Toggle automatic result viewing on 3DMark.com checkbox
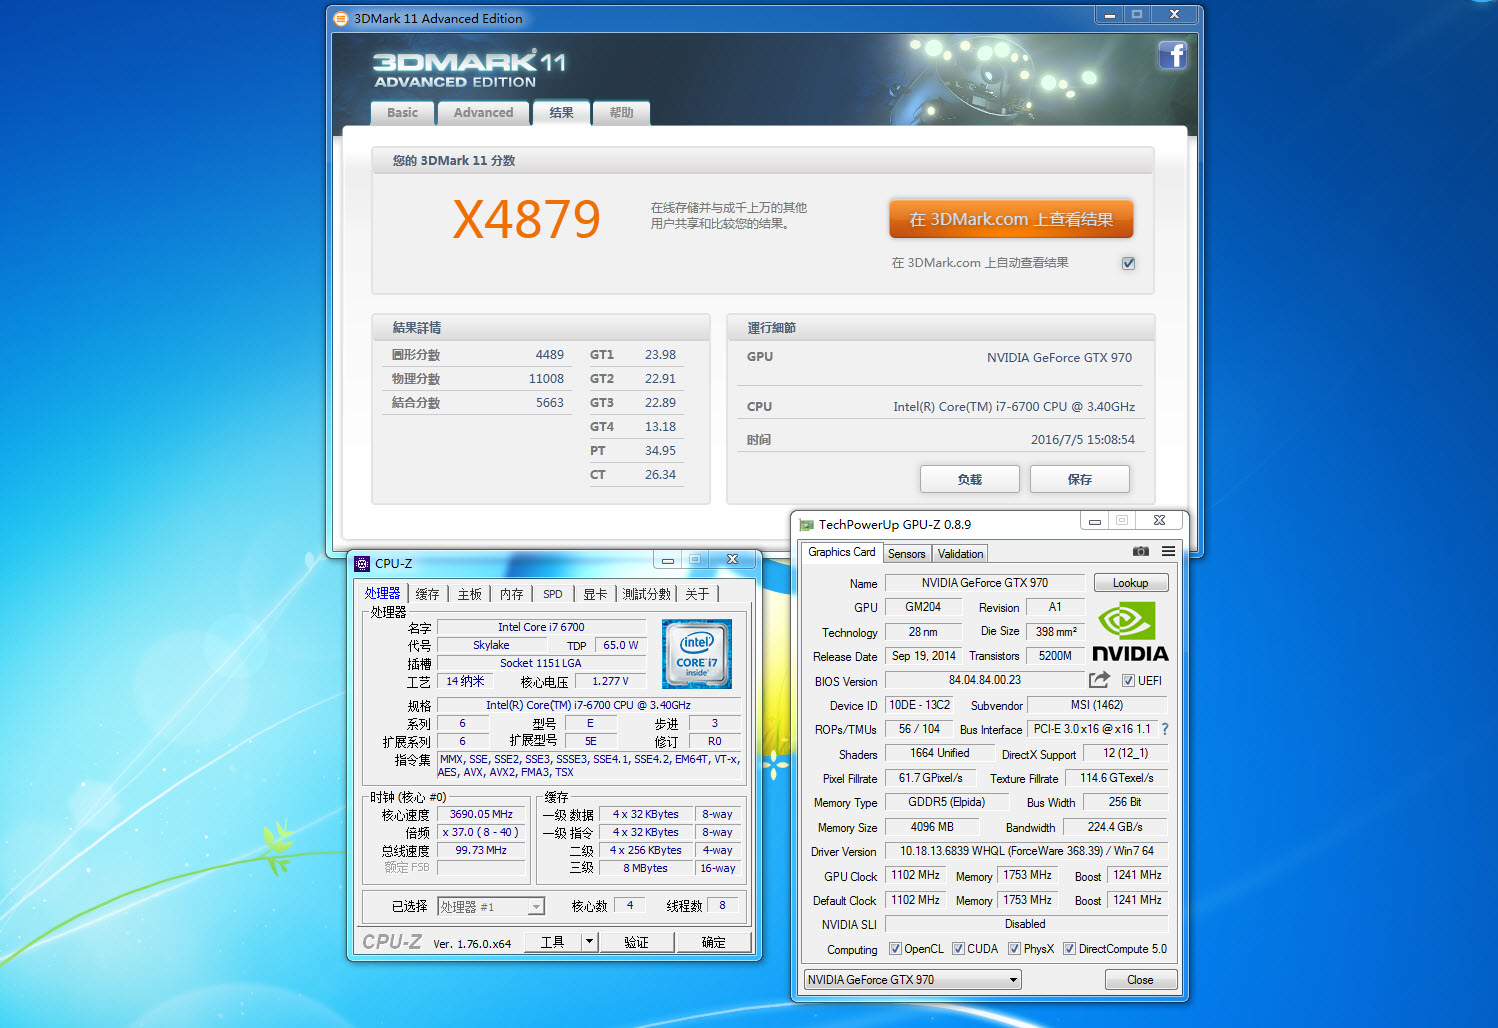Viewport: 1498px width, 1028px height. pos(1128,263)
